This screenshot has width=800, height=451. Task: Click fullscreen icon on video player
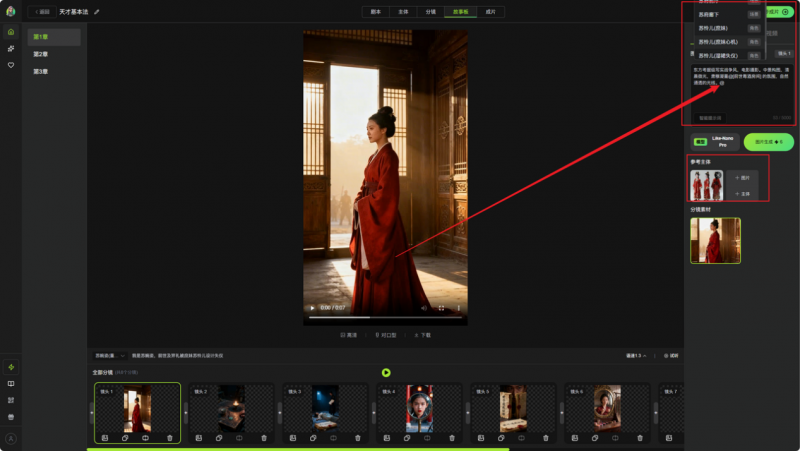click(x=441, y=308)
